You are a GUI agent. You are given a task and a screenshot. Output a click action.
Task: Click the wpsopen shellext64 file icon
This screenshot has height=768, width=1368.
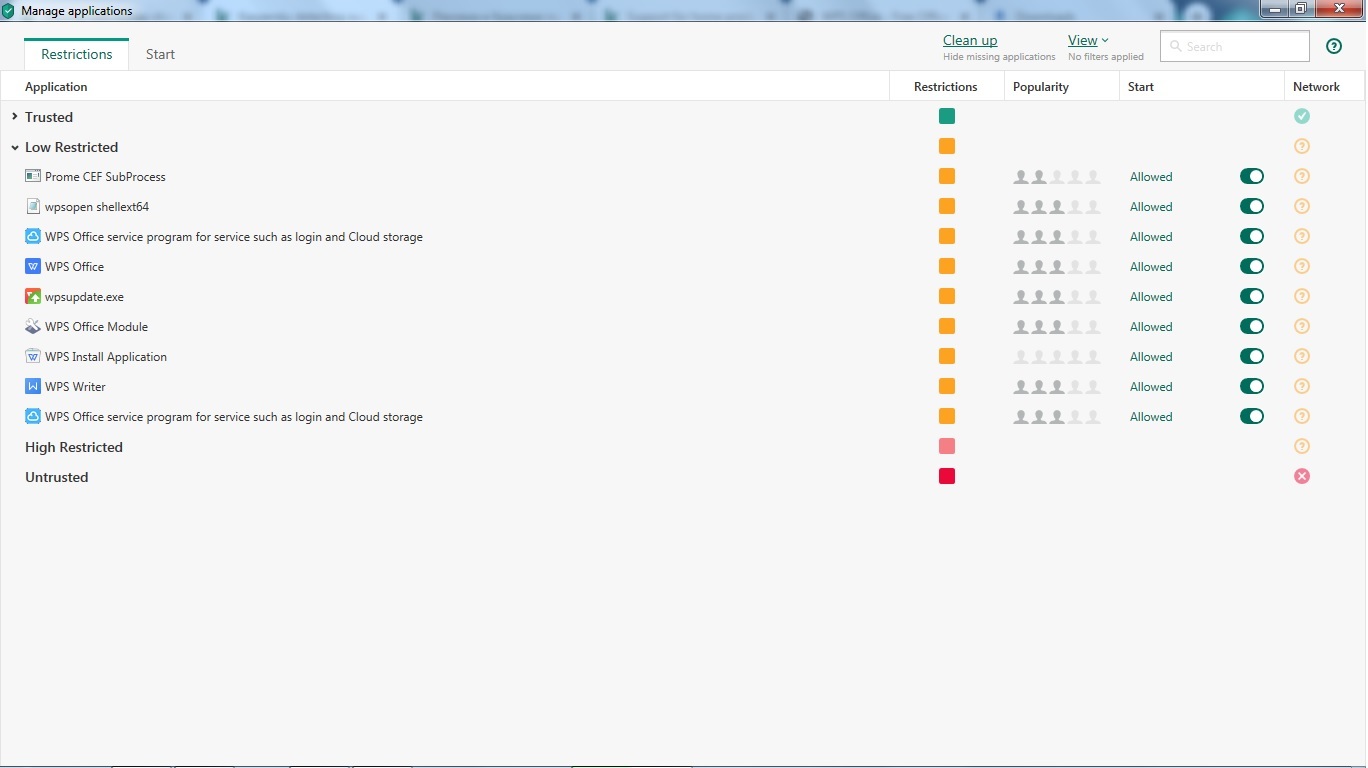pos(33,207)
